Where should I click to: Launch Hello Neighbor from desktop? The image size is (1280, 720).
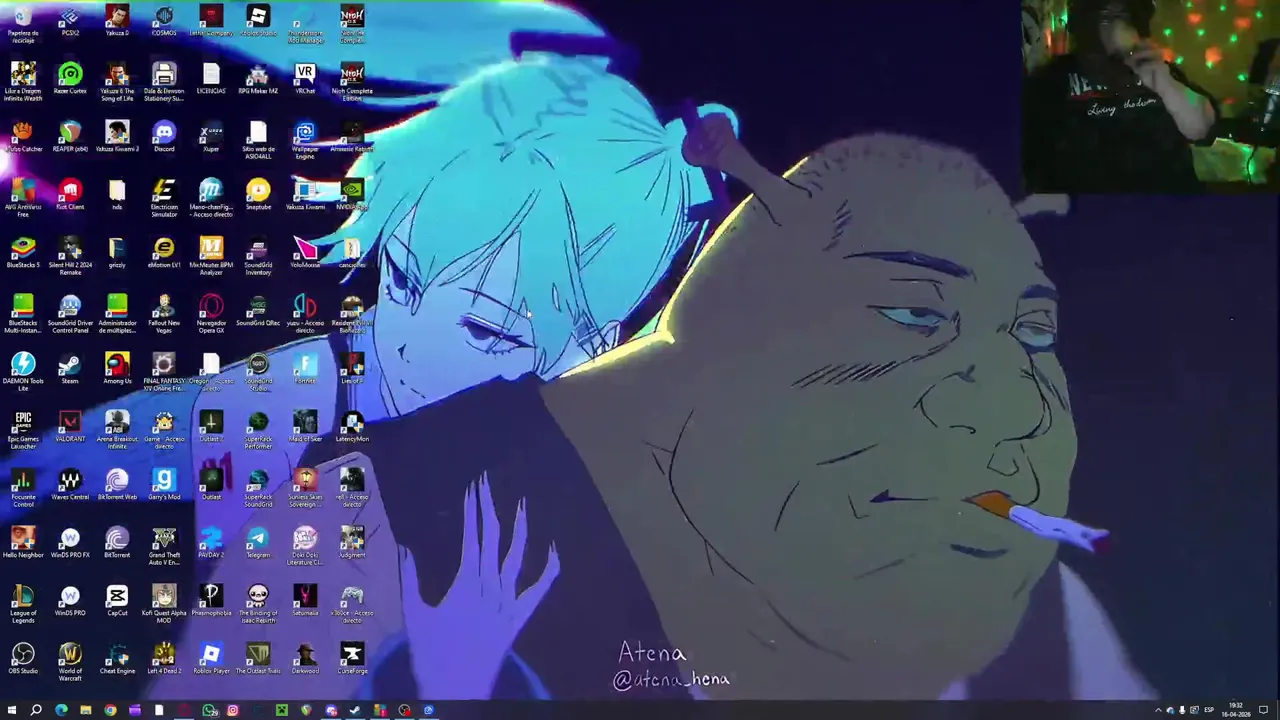(x=23, y=544)
